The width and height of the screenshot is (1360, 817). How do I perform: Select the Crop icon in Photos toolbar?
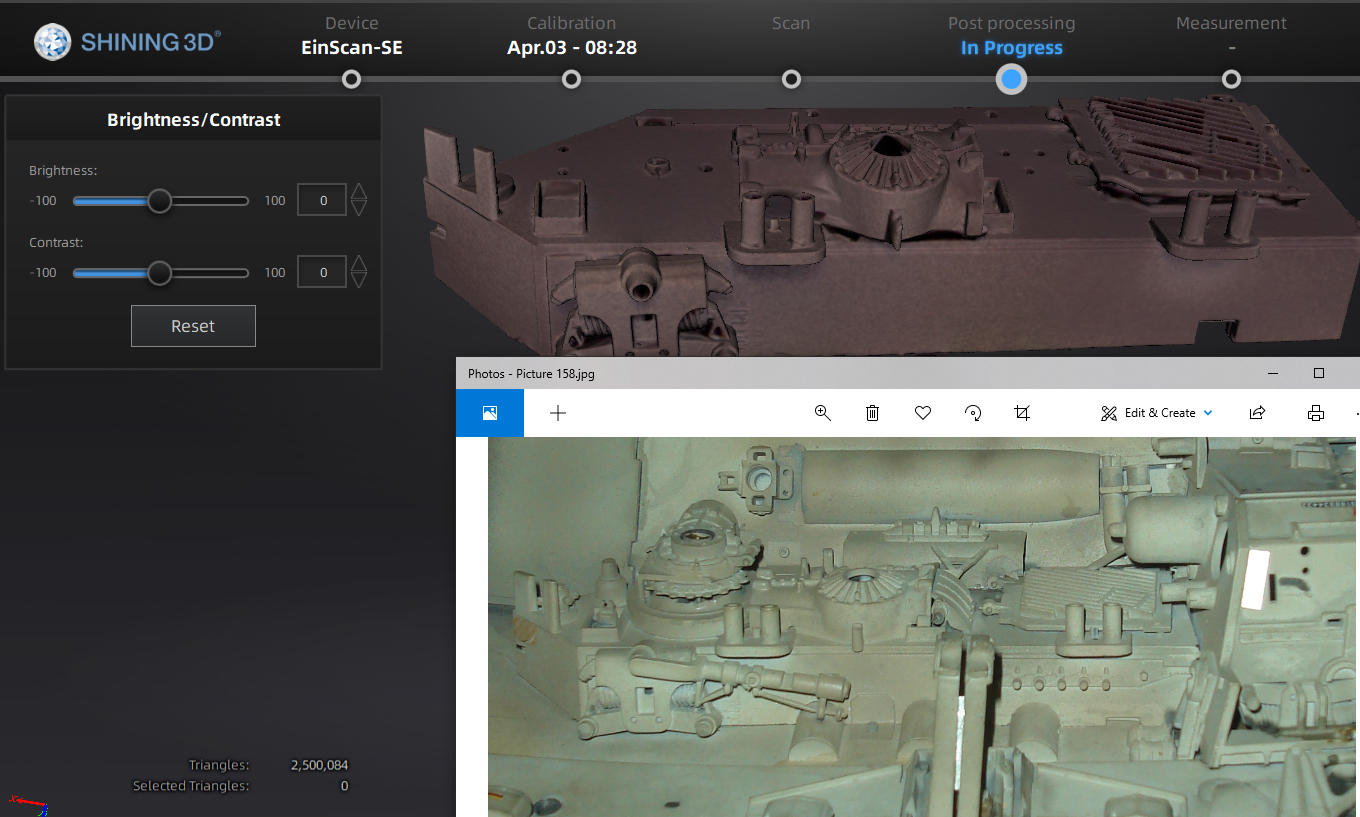point(1022,413)
